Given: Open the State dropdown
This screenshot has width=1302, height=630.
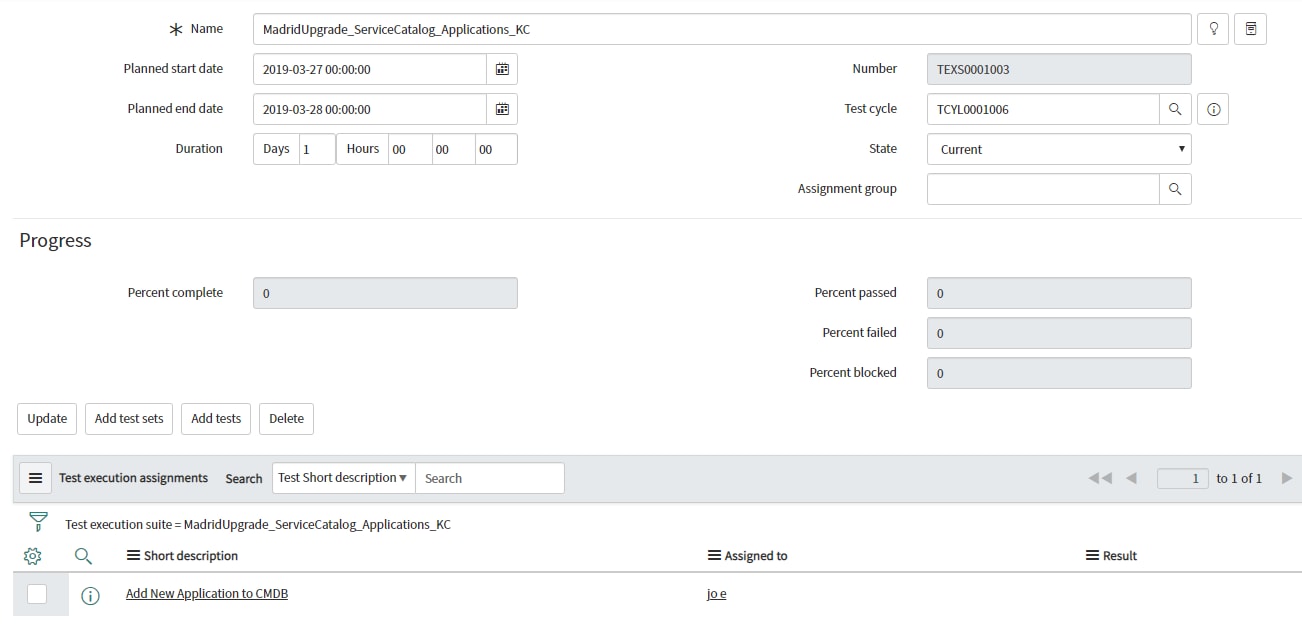Looking at the screenshot, I should click(x=1058, y=148).
